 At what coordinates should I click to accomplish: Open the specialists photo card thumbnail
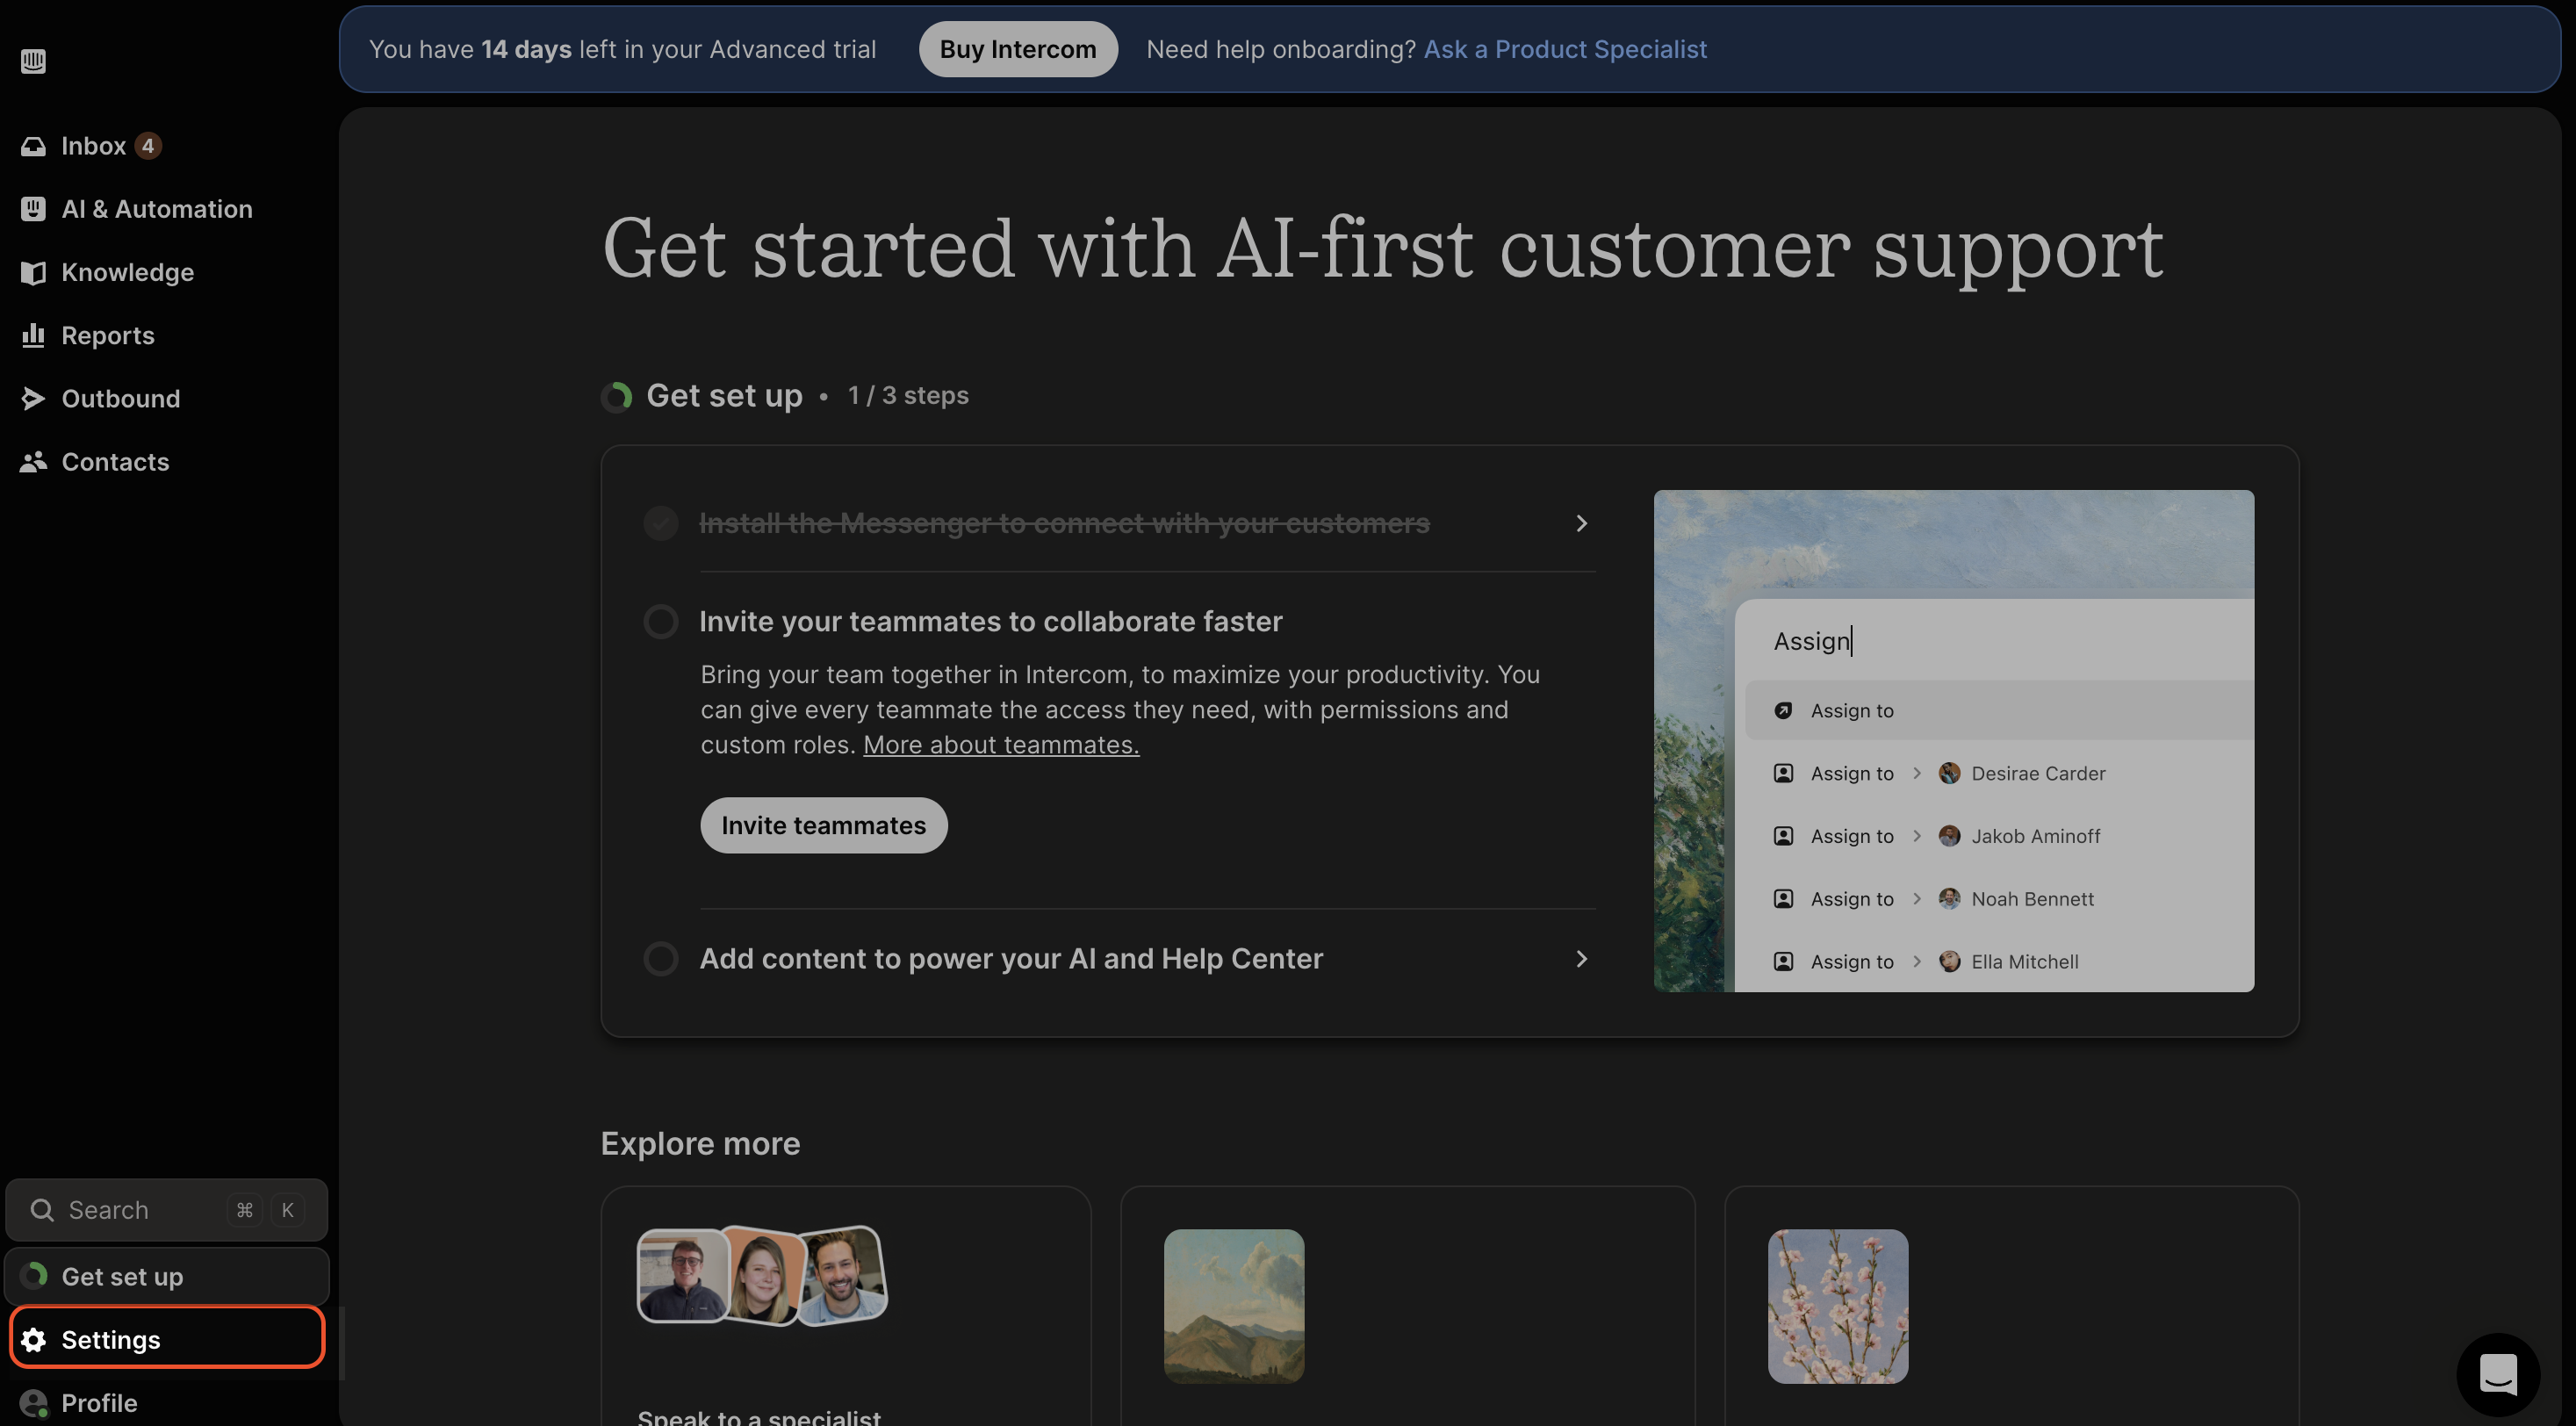[762, 1275]
